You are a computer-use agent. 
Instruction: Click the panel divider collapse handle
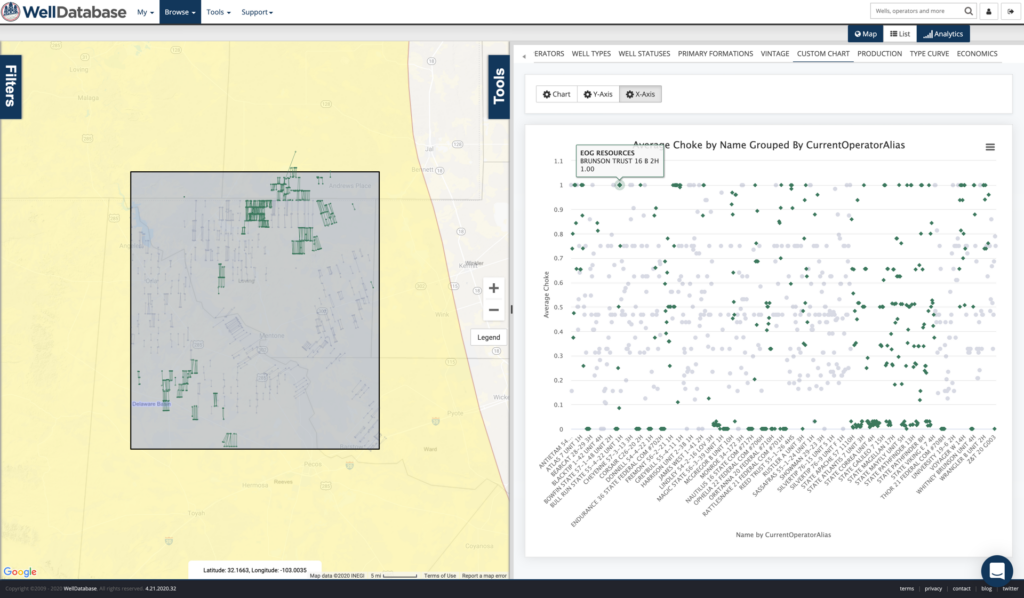point(511,309)
